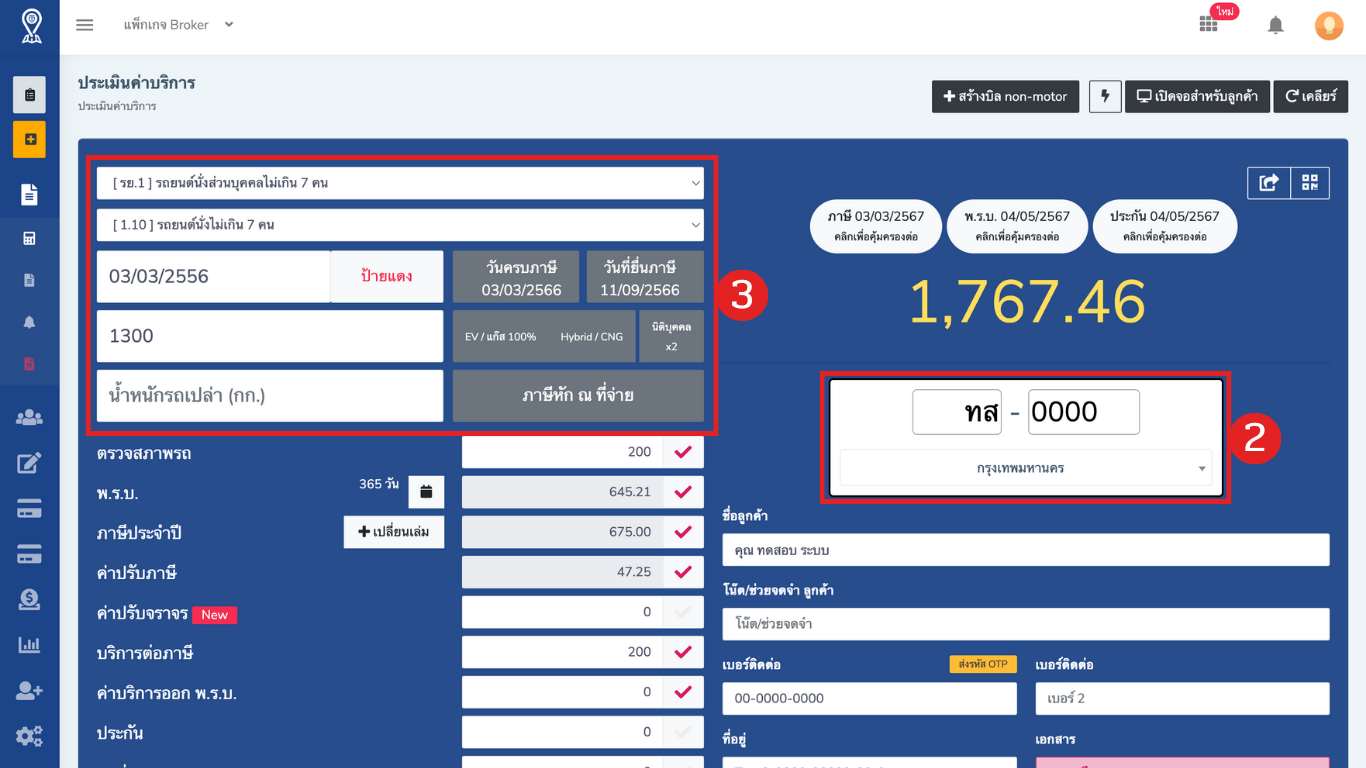Screen dimensions: 1366x768
Task: Open the กรุงเทพมหานคร province dropdown
Action: tap(1026, 468)
